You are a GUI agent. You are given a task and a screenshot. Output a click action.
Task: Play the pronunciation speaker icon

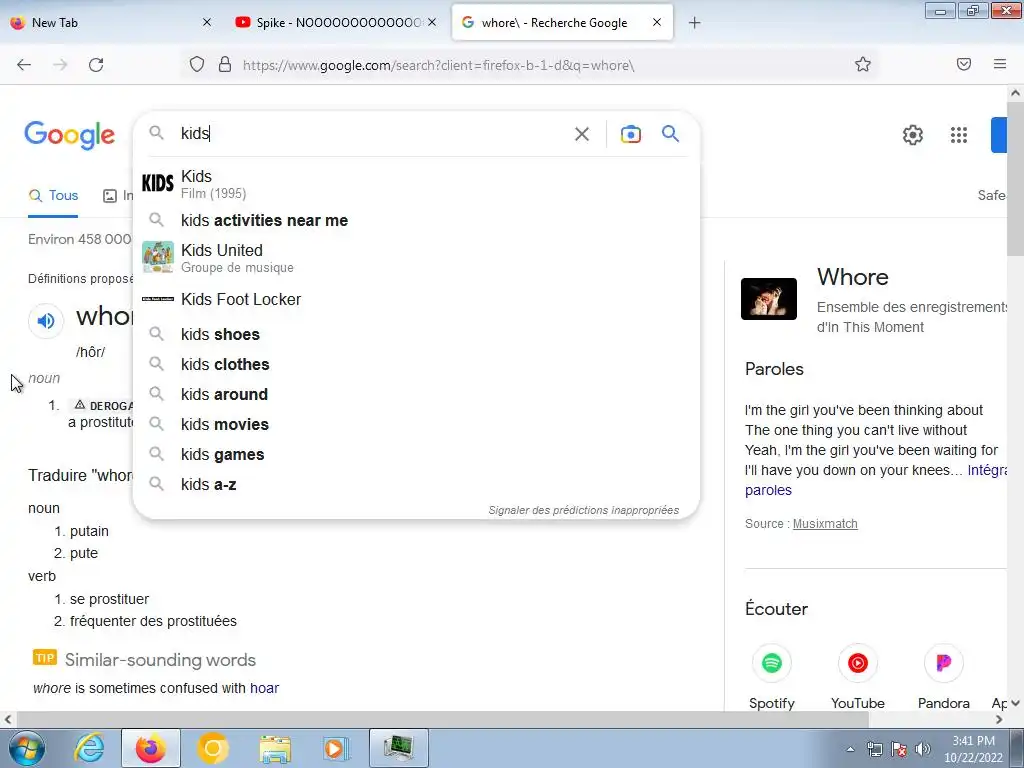(46, 321)
